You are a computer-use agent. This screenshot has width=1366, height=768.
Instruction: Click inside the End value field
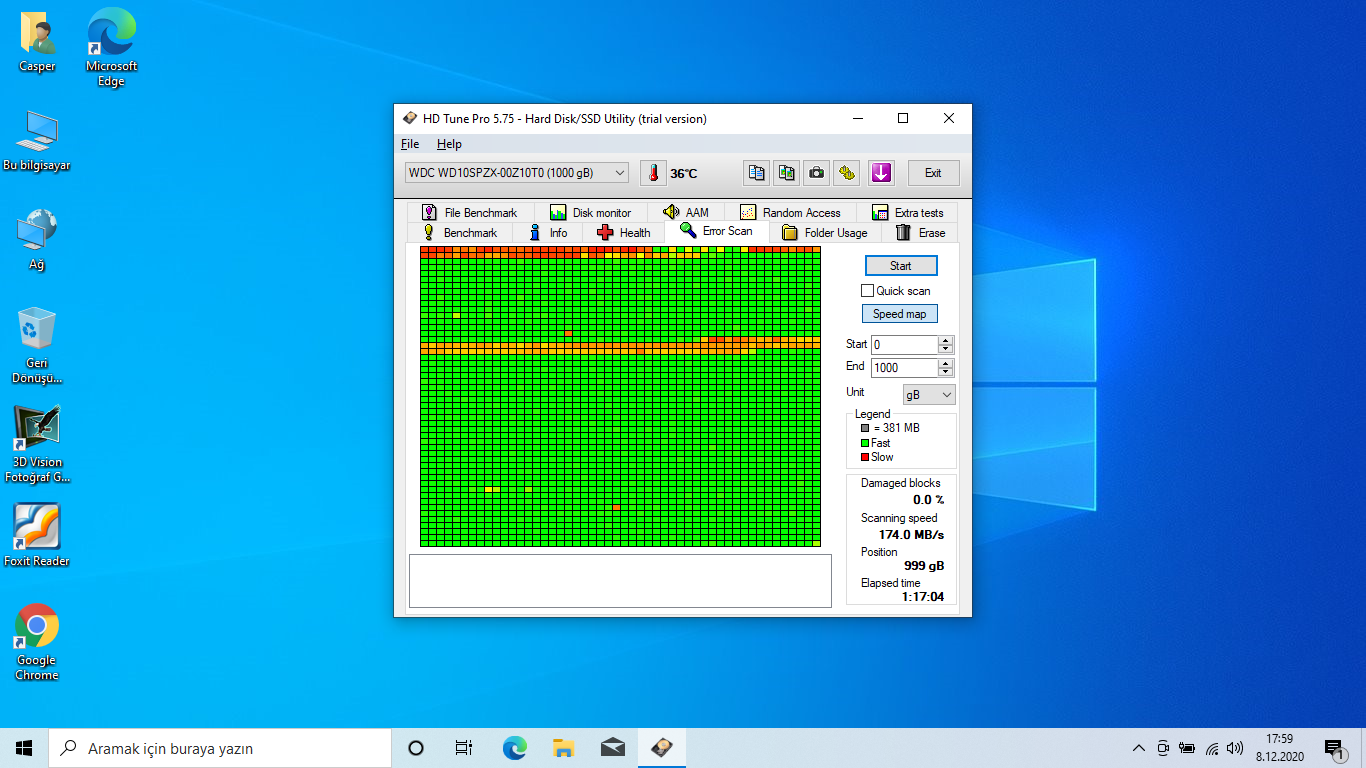(x=904, y=368)
